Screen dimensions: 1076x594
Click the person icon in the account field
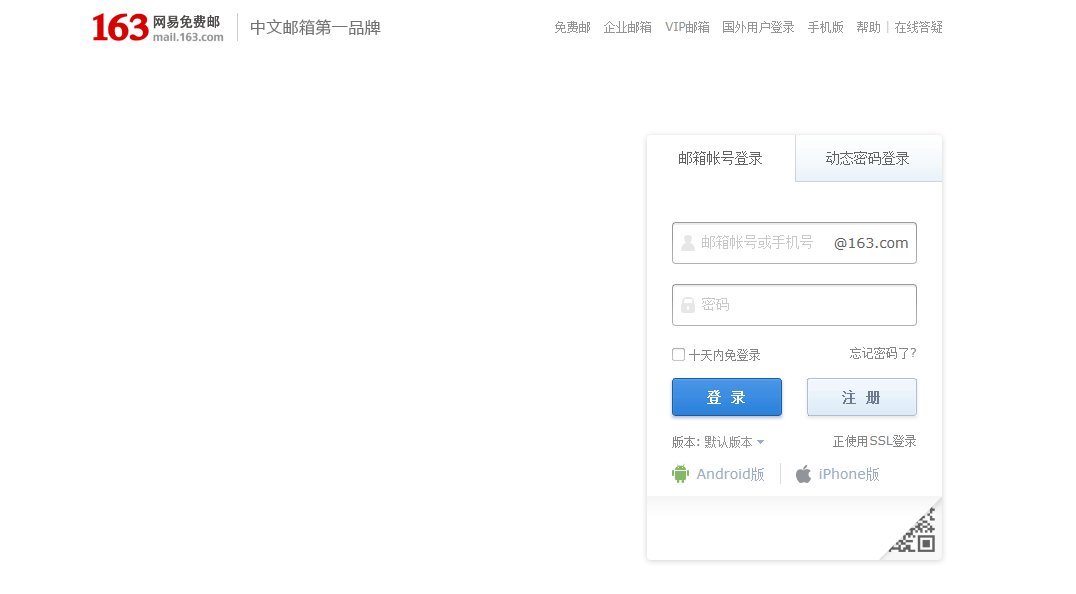coord(687,242)
